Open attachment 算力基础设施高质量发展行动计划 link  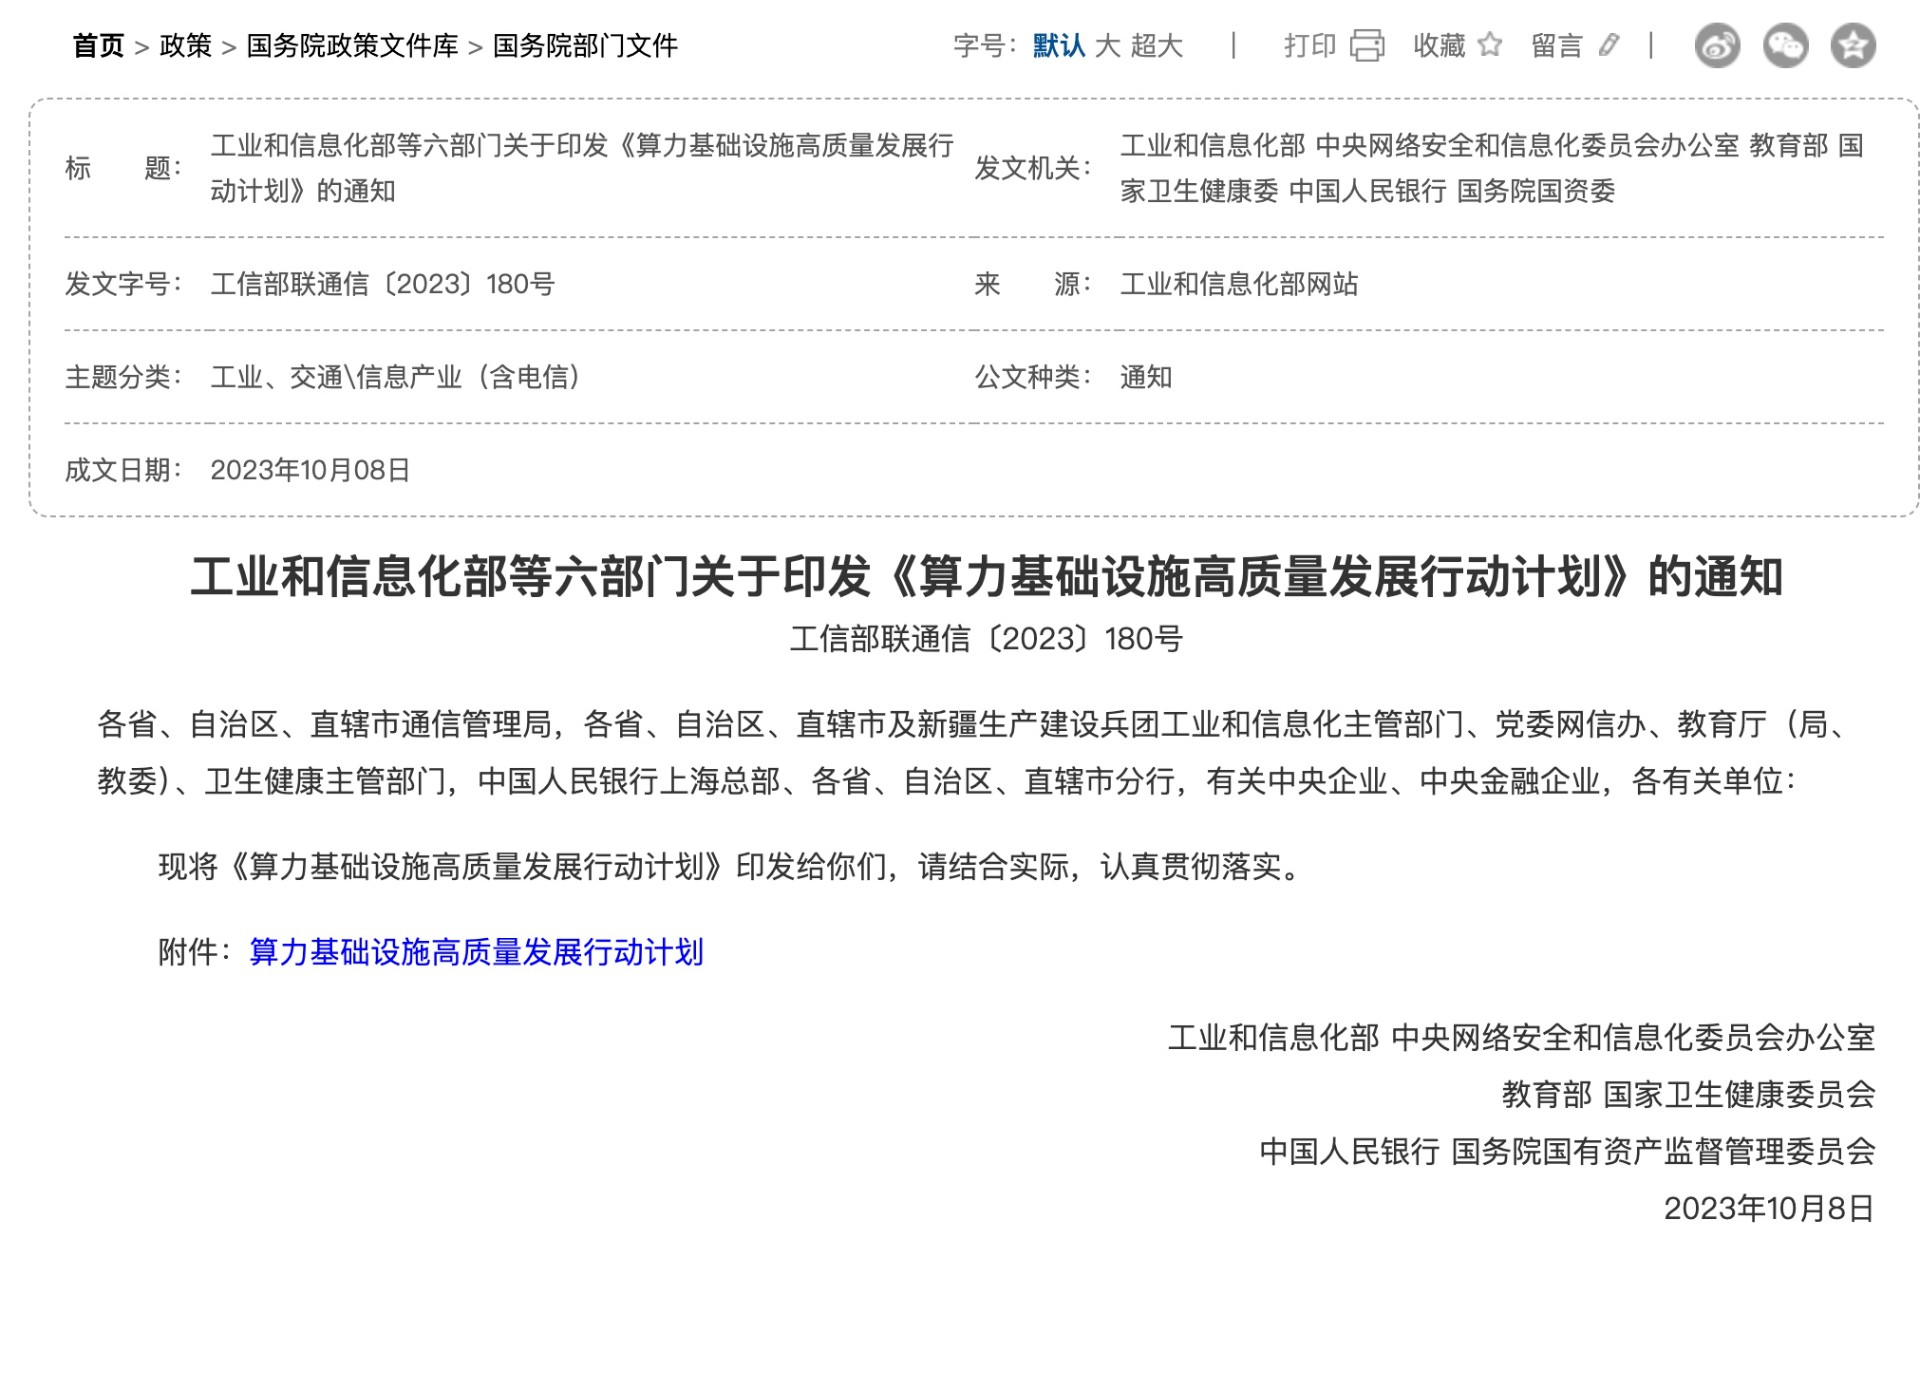[x=476, y=952]
